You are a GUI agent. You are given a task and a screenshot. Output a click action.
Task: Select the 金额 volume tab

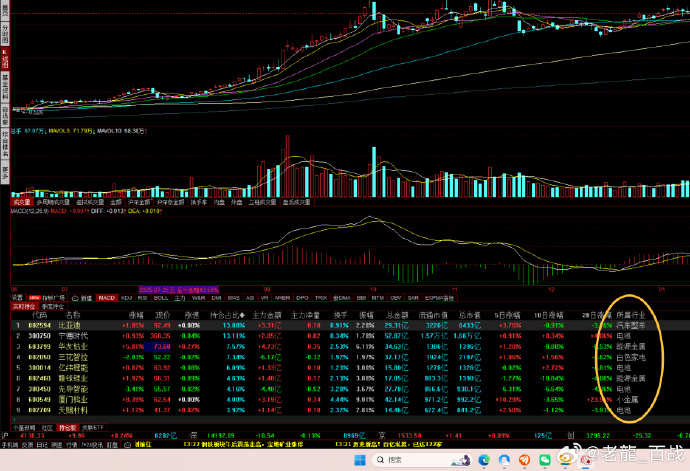click(116, 202)
